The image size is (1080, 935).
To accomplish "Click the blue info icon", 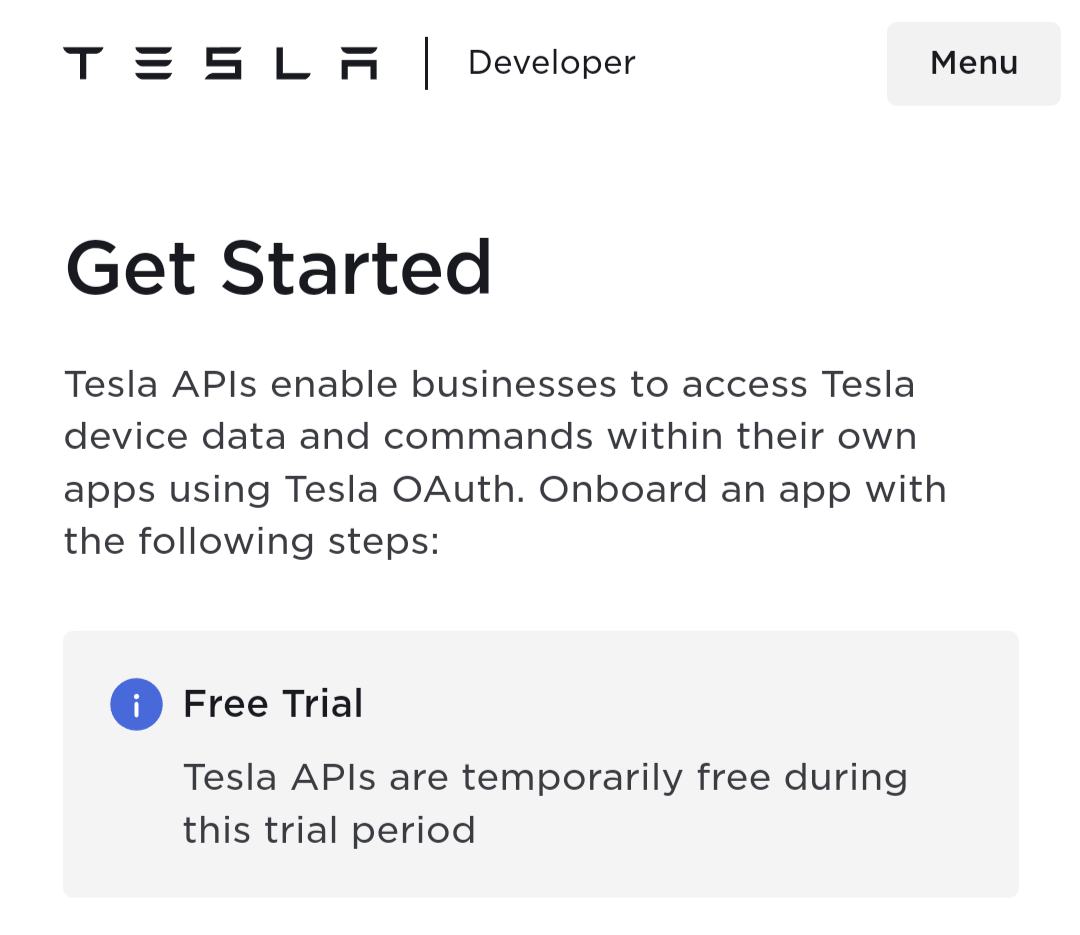I will (136, 704).
